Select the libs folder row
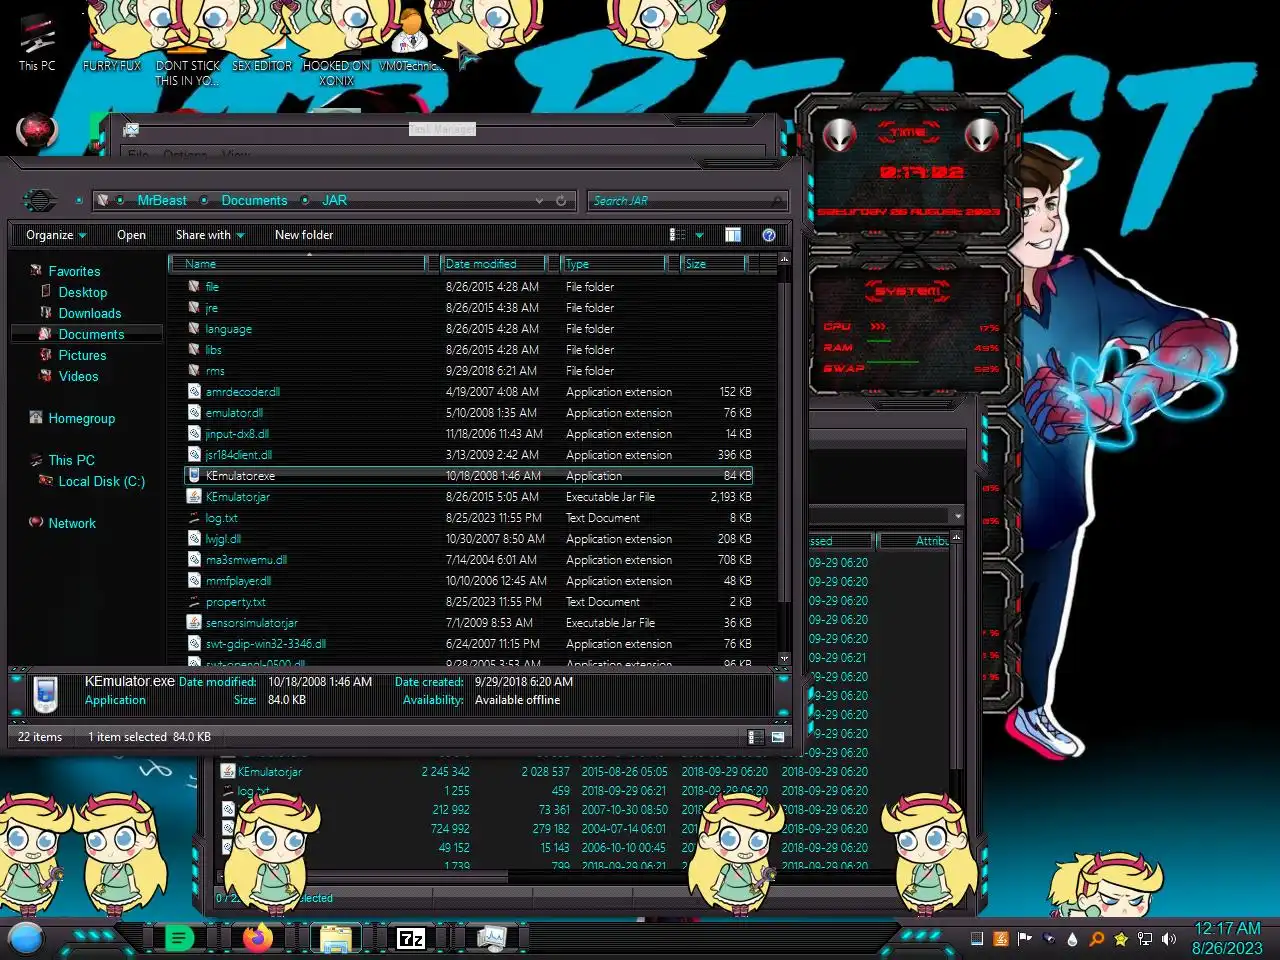 [x=470, y=350]
